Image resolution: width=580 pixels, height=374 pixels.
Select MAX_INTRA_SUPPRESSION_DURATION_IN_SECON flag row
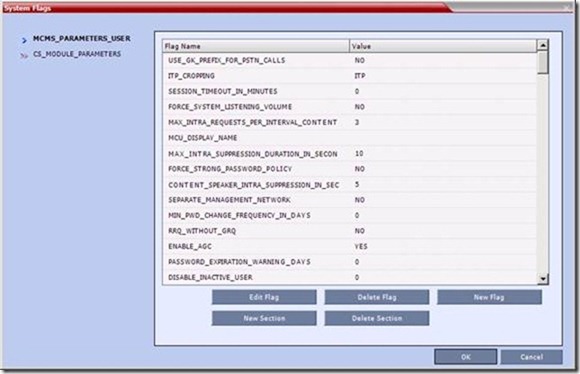(350, 154)
